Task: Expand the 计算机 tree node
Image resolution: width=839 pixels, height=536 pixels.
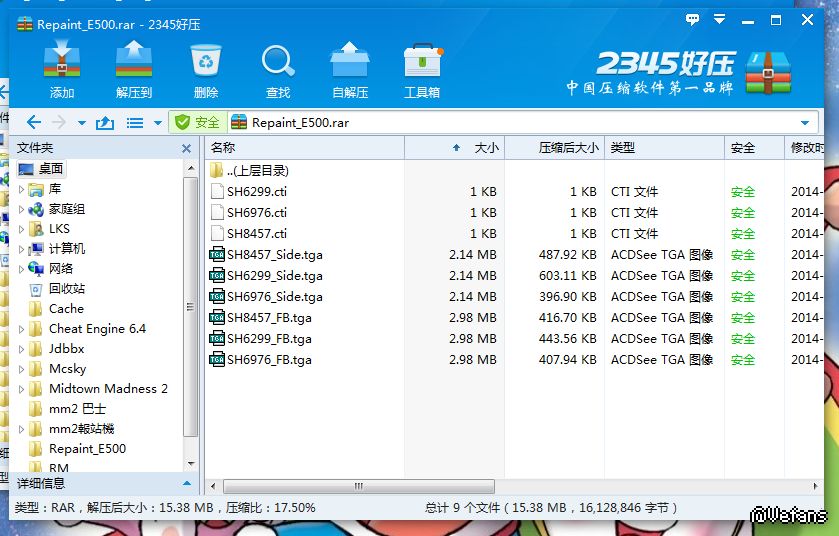Action: click(x=21, y=249)
